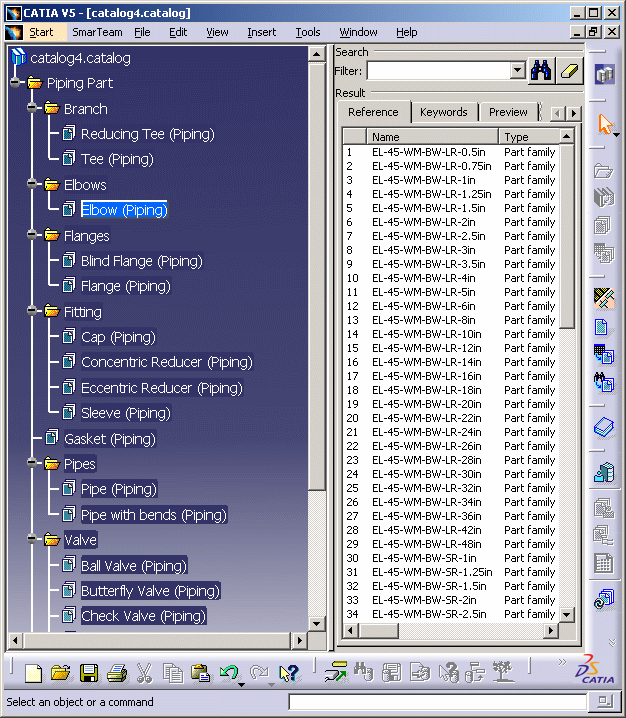Select the Concentric Reducer (Piping) chapter
Screen dimensions: 626x718
tap(167, 362)
